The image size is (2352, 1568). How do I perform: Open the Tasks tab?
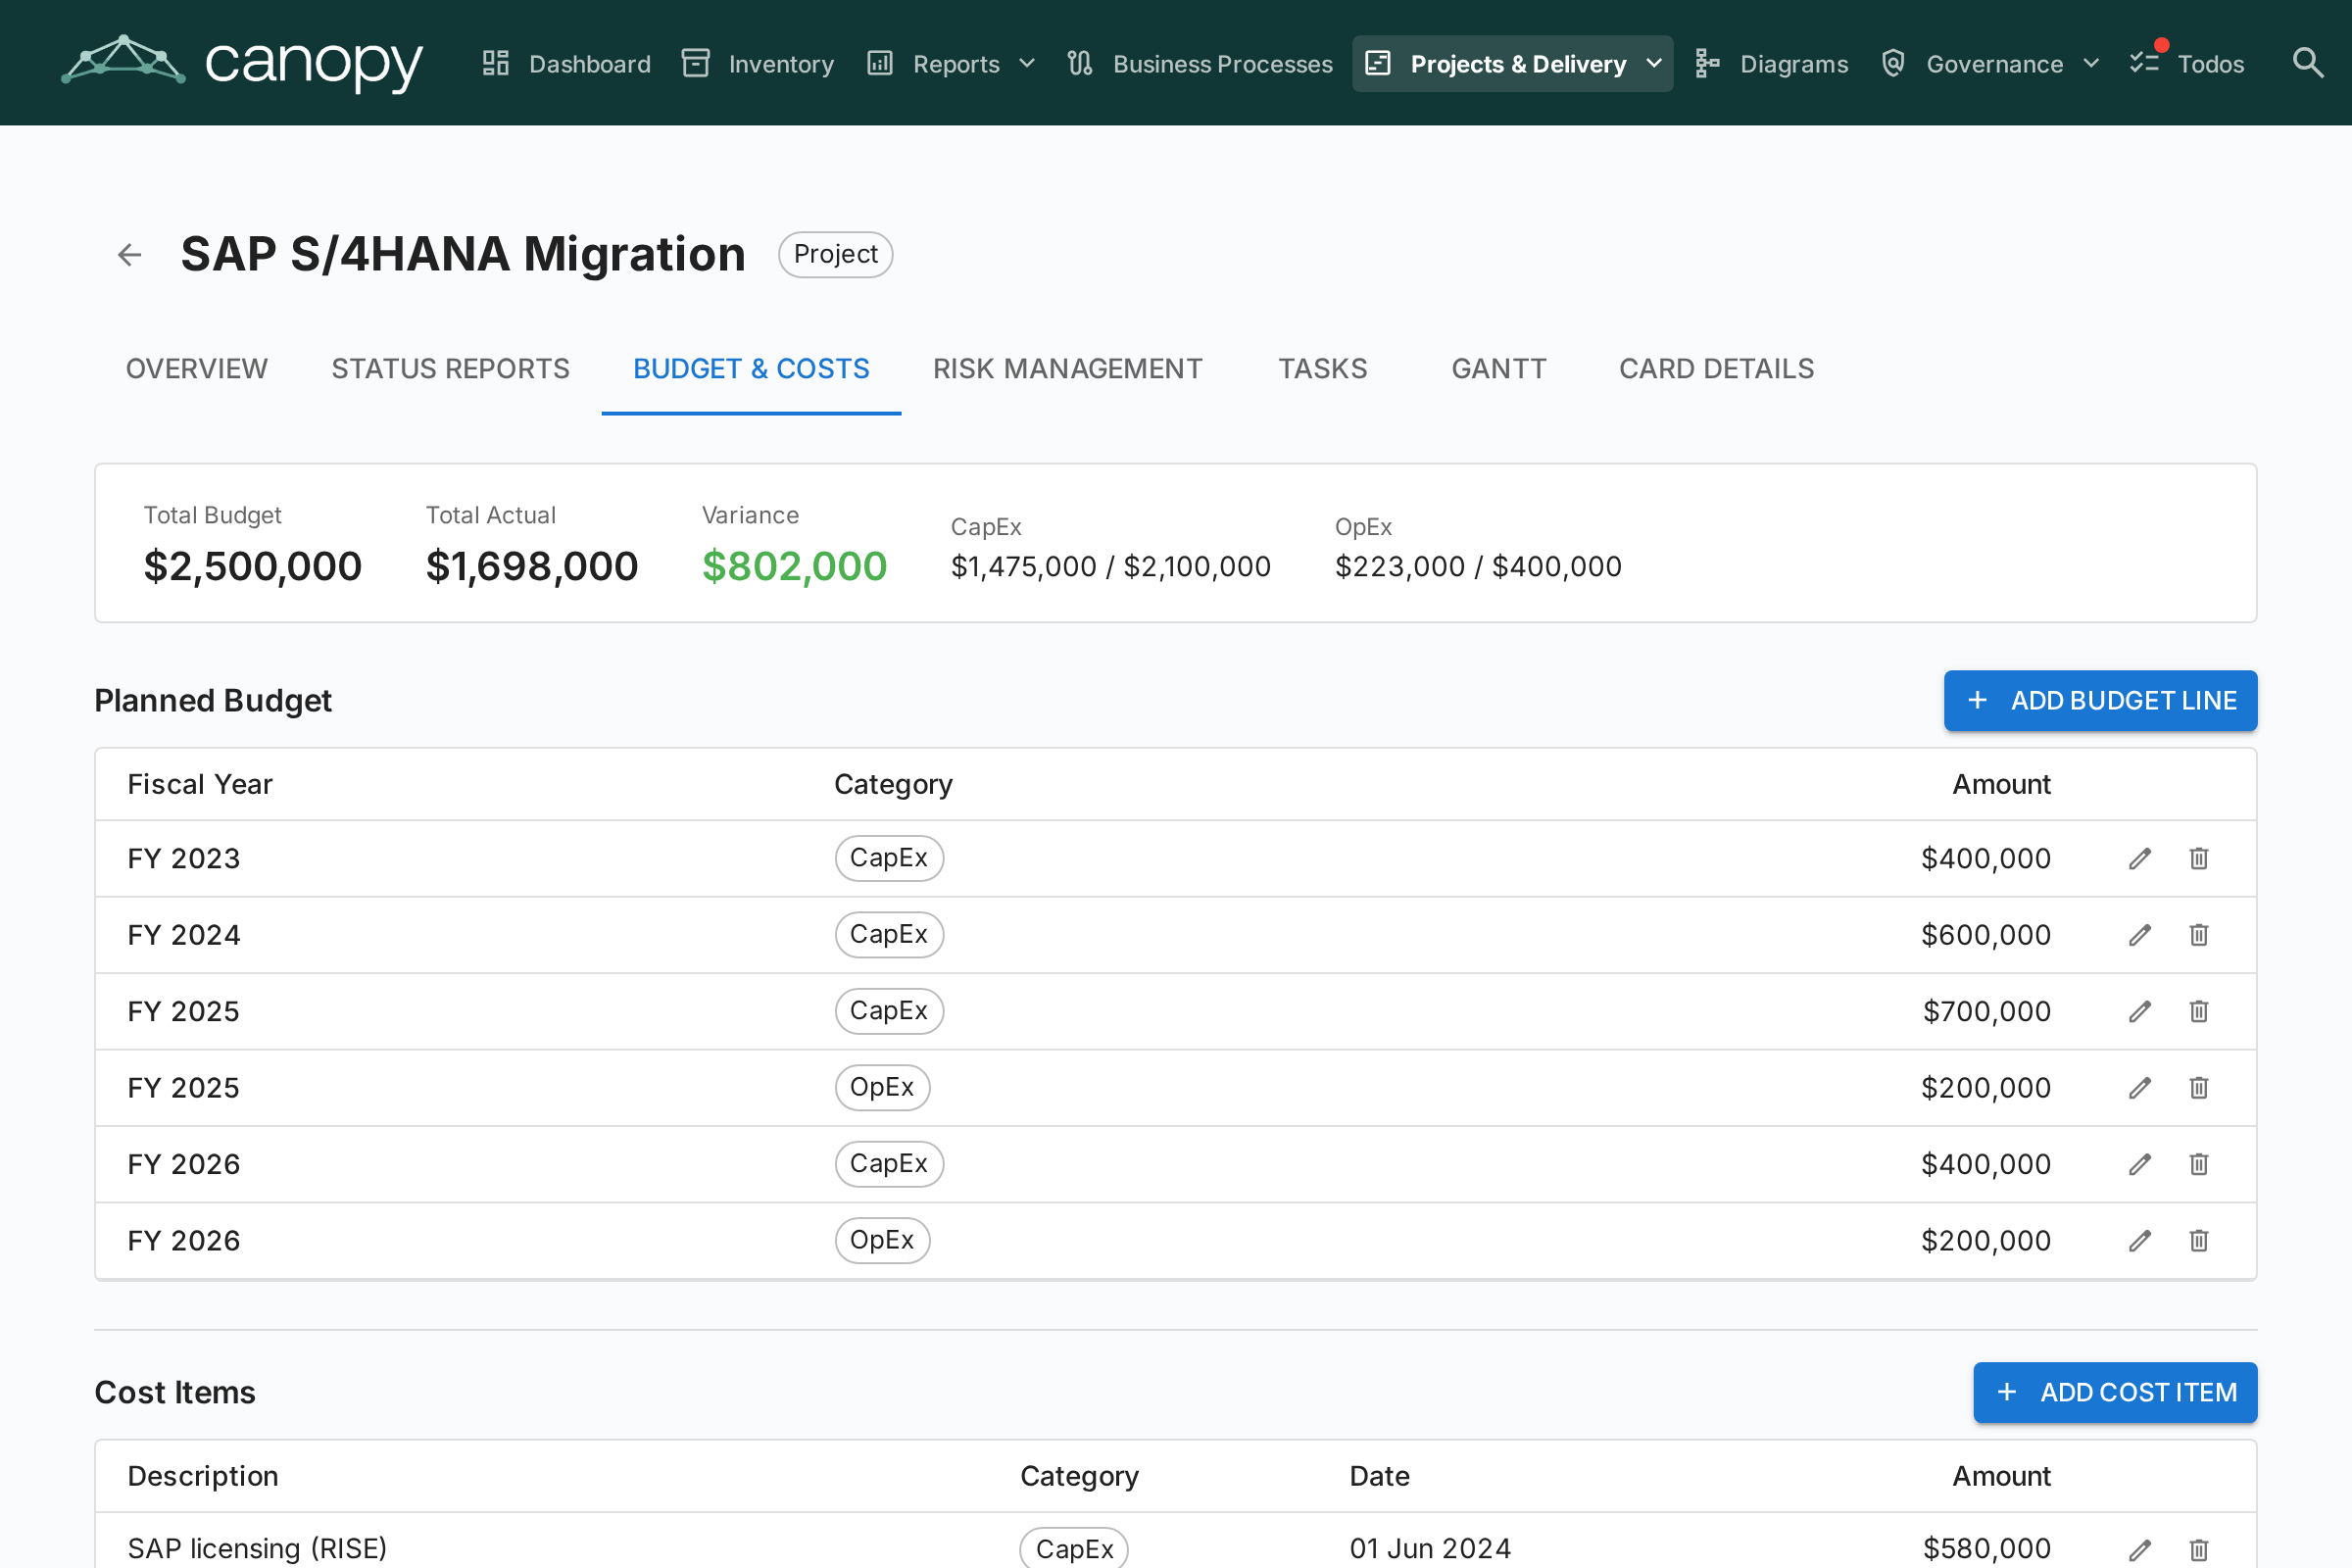point(1323,369)
